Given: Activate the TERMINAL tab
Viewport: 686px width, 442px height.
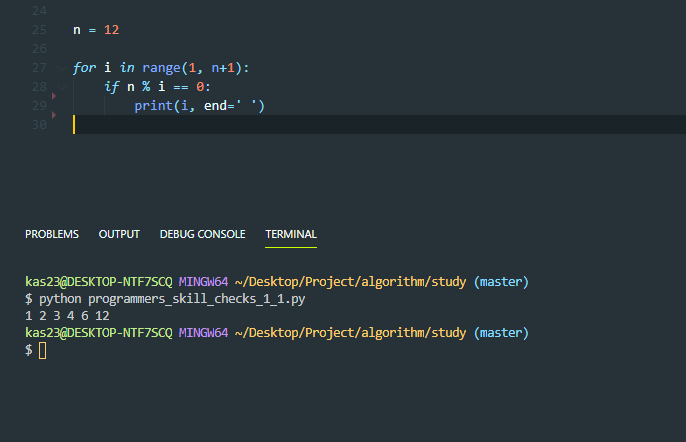Looking at the screenshot, I should (x=291, y=235).
